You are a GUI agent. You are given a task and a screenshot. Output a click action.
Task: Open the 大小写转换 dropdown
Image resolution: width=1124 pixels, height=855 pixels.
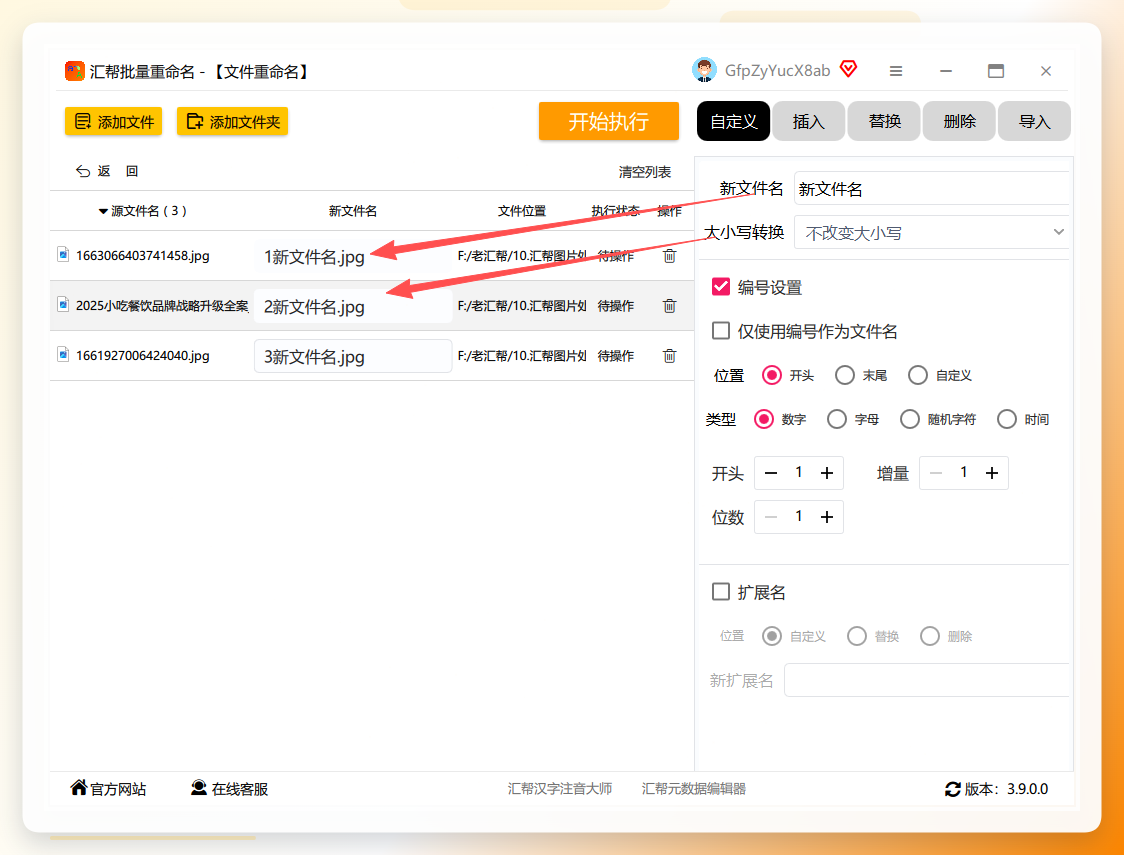coord(931,232)
